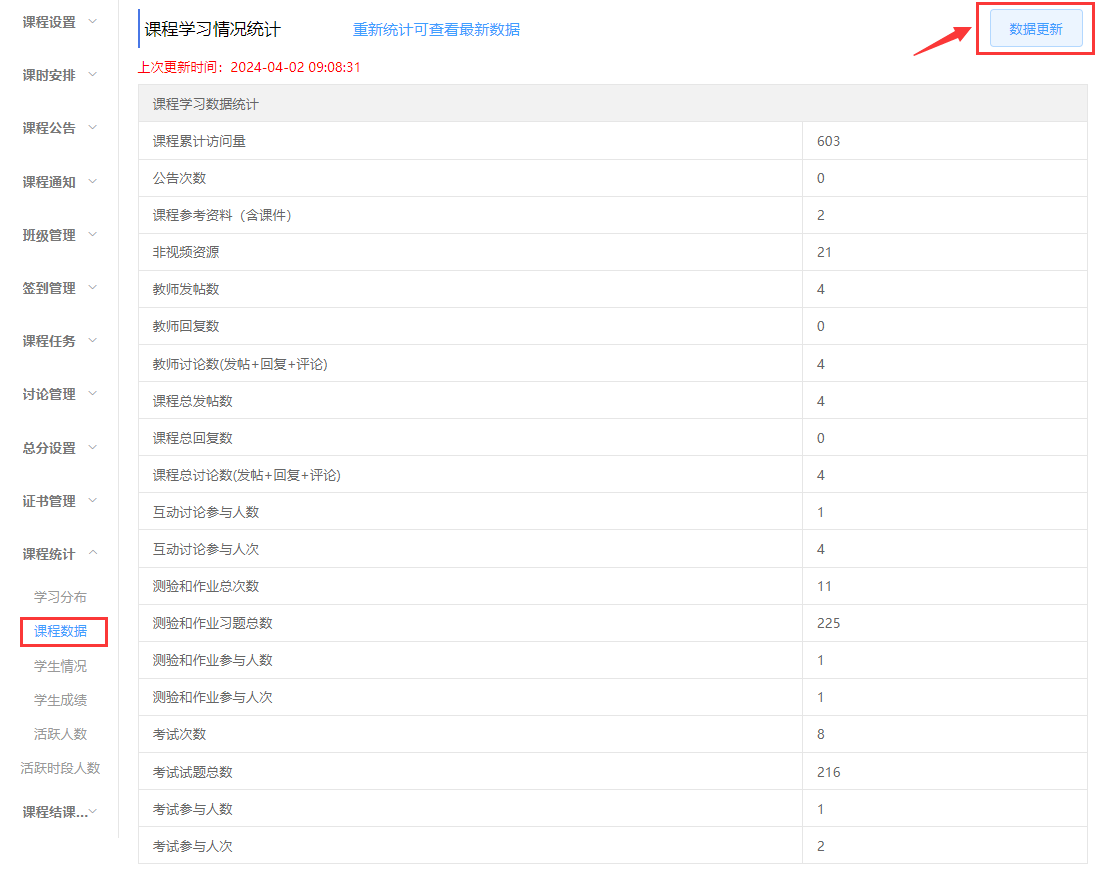Select 课程数据 in the sidebar
This screenshot has height=877, width=1111.
pyautogui.click(x=60, y=631)
